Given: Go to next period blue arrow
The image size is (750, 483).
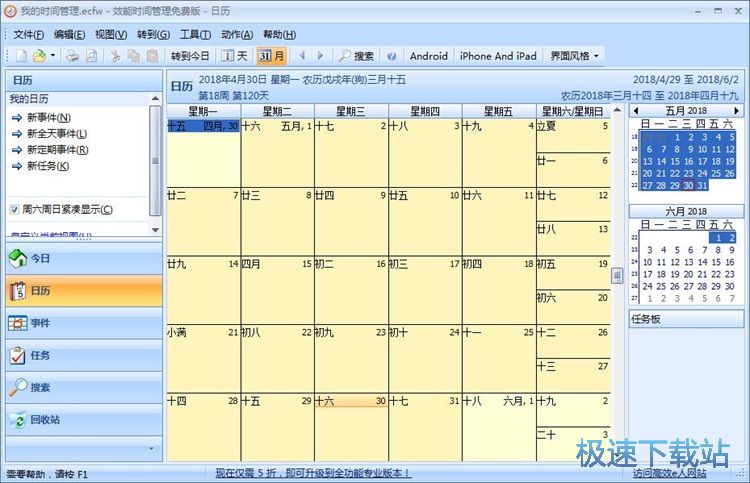Looking at the screenshot, I should point(320,56).
